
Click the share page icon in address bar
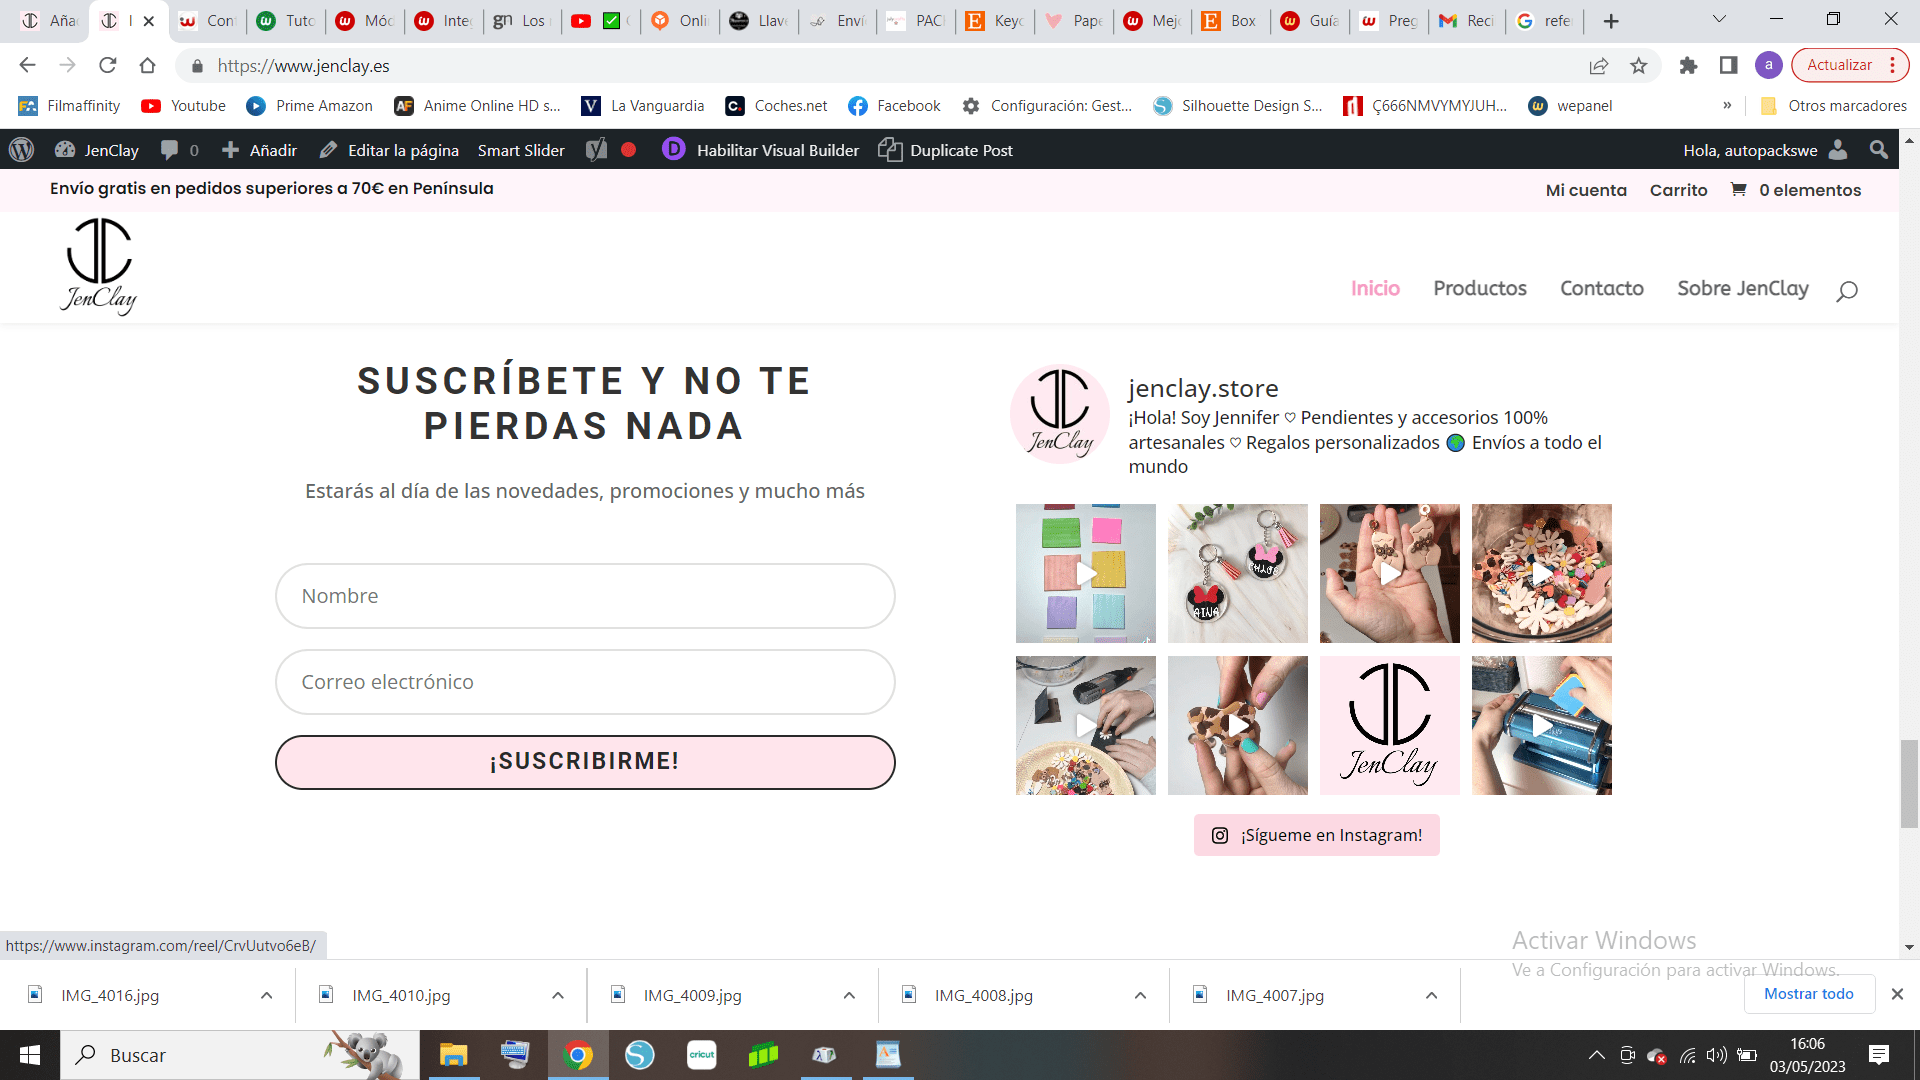(x=1598, y=65)
